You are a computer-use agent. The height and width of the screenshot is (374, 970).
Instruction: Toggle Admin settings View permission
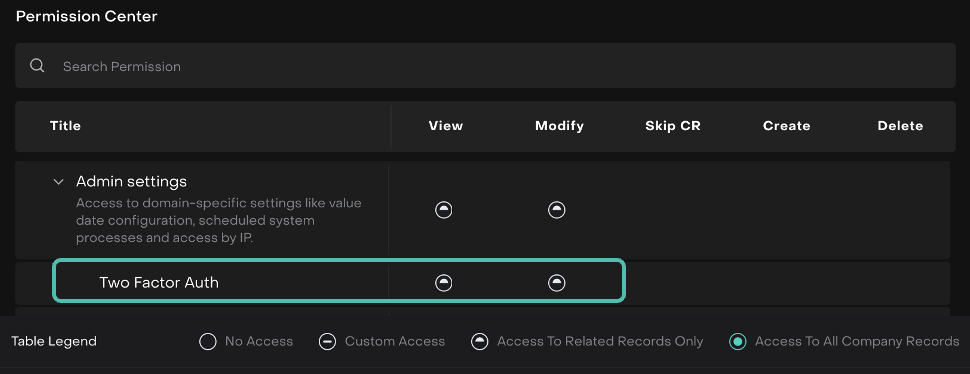coord(444,210)
